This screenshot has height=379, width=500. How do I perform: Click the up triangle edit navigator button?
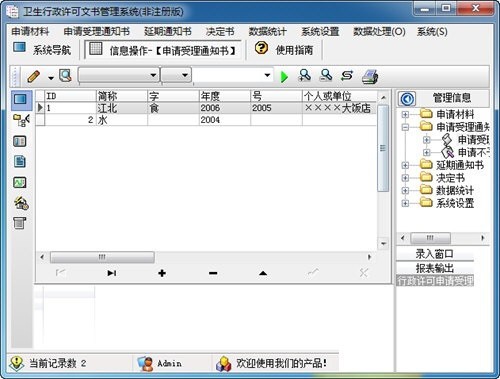coord(263,273)
